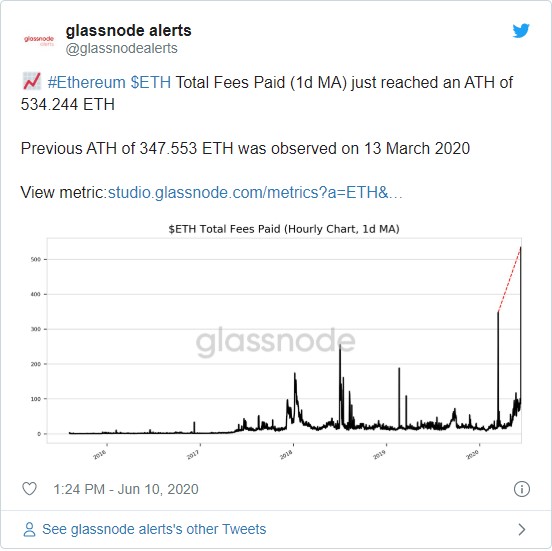The image size is (552, 551).
Task: Click the glassnode watermark in the chart
Action: (x=275, y=342)
